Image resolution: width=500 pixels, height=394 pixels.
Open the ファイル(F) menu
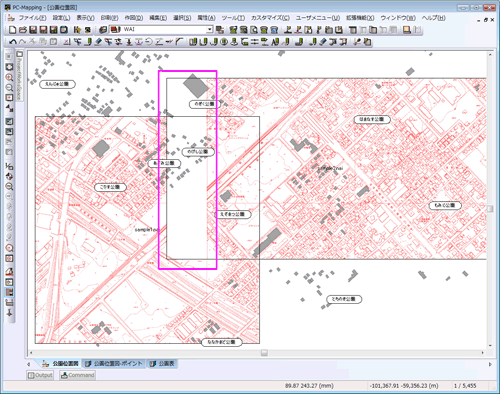pyautogui.click(x=32, y=18)
